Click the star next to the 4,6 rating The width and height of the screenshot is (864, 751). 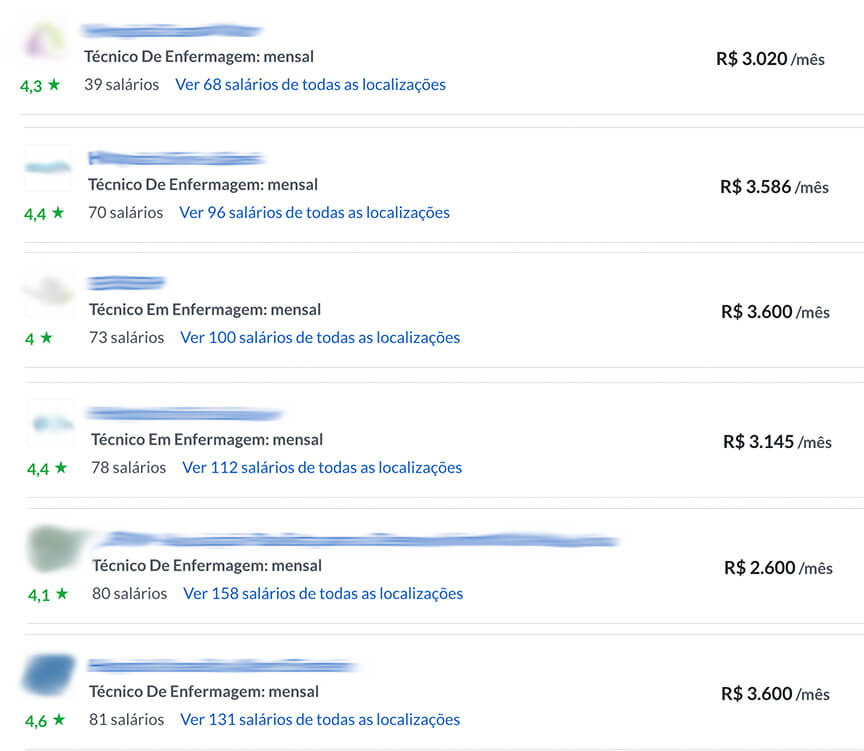pyautogui.click(x=60, y=719)
